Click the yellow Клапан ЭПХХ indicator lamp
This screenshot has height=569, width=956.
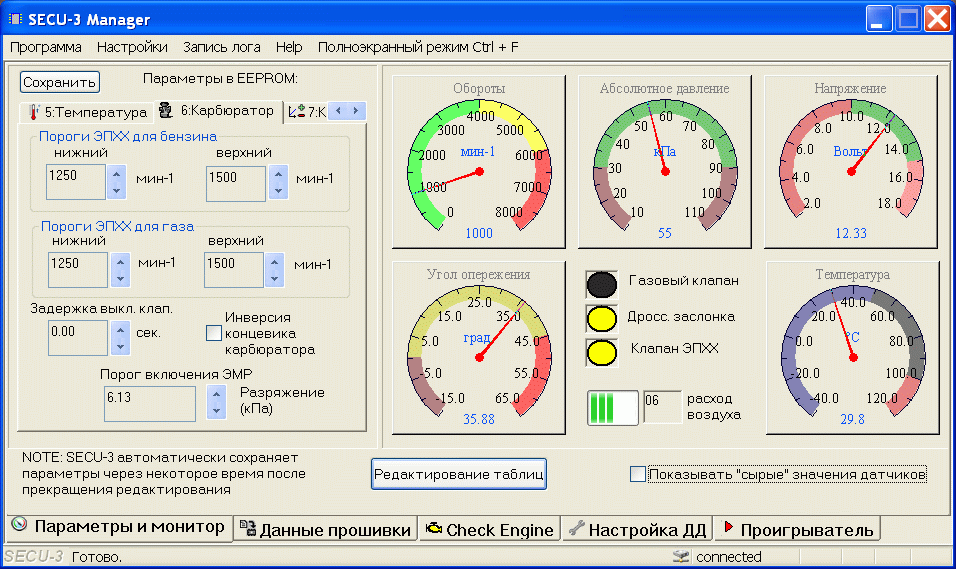coord(601,352)
